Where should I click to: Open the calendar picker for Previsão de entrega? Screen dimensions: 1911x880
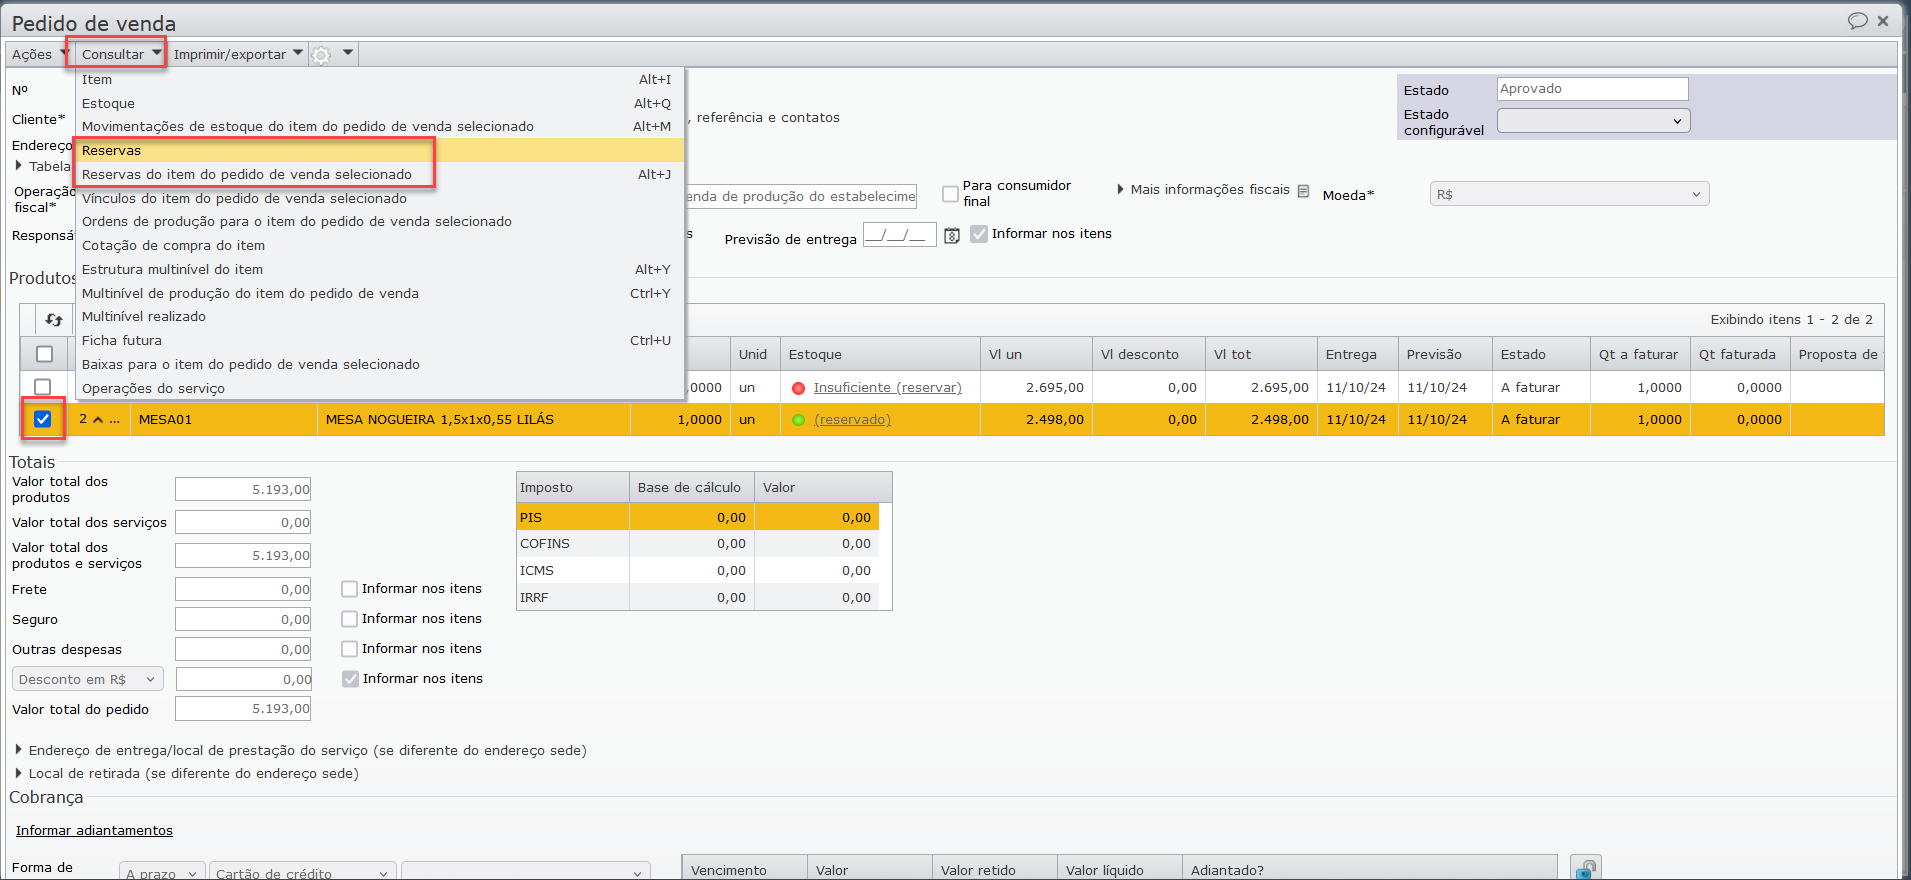[952, 236]
